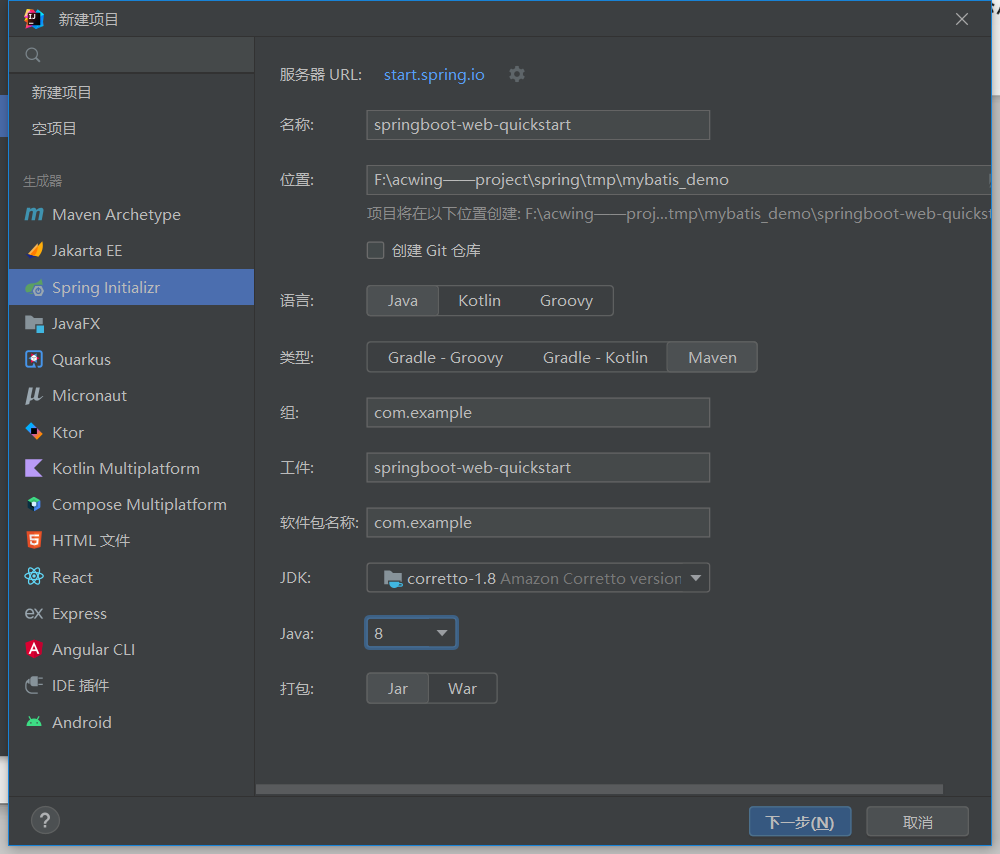The width and height of the screenshot is (1000, 854).
Task: Select the React generator
Action: (x=132, y=577)
